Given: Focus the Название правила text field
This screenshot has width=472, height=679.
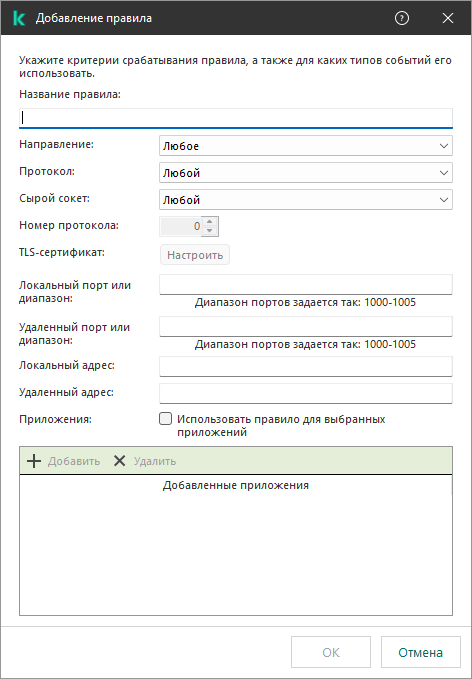Looking at the screenshot, I should point(236,118).
